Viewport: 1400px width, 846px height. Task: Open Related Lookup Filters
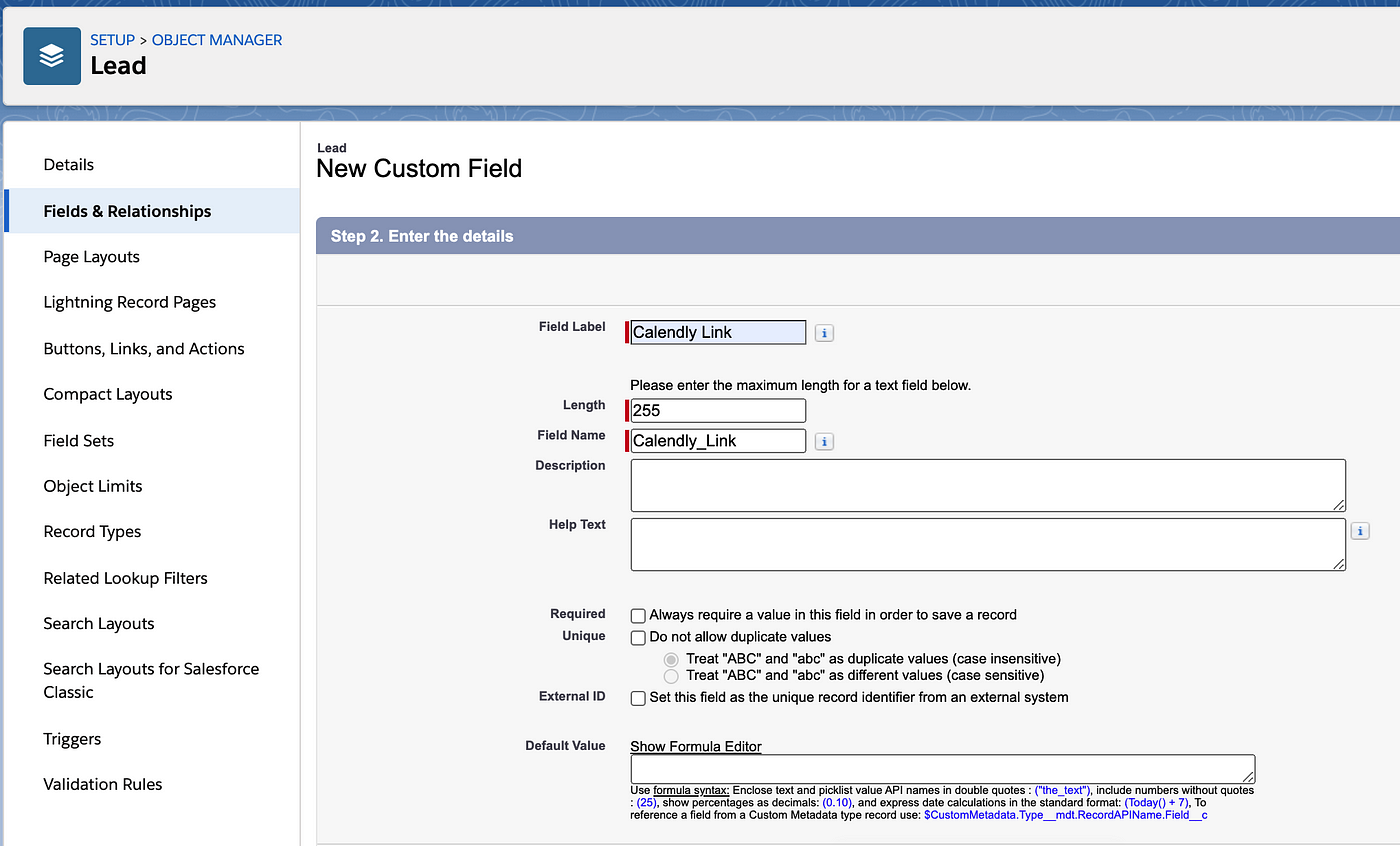[x=126, y=578]
